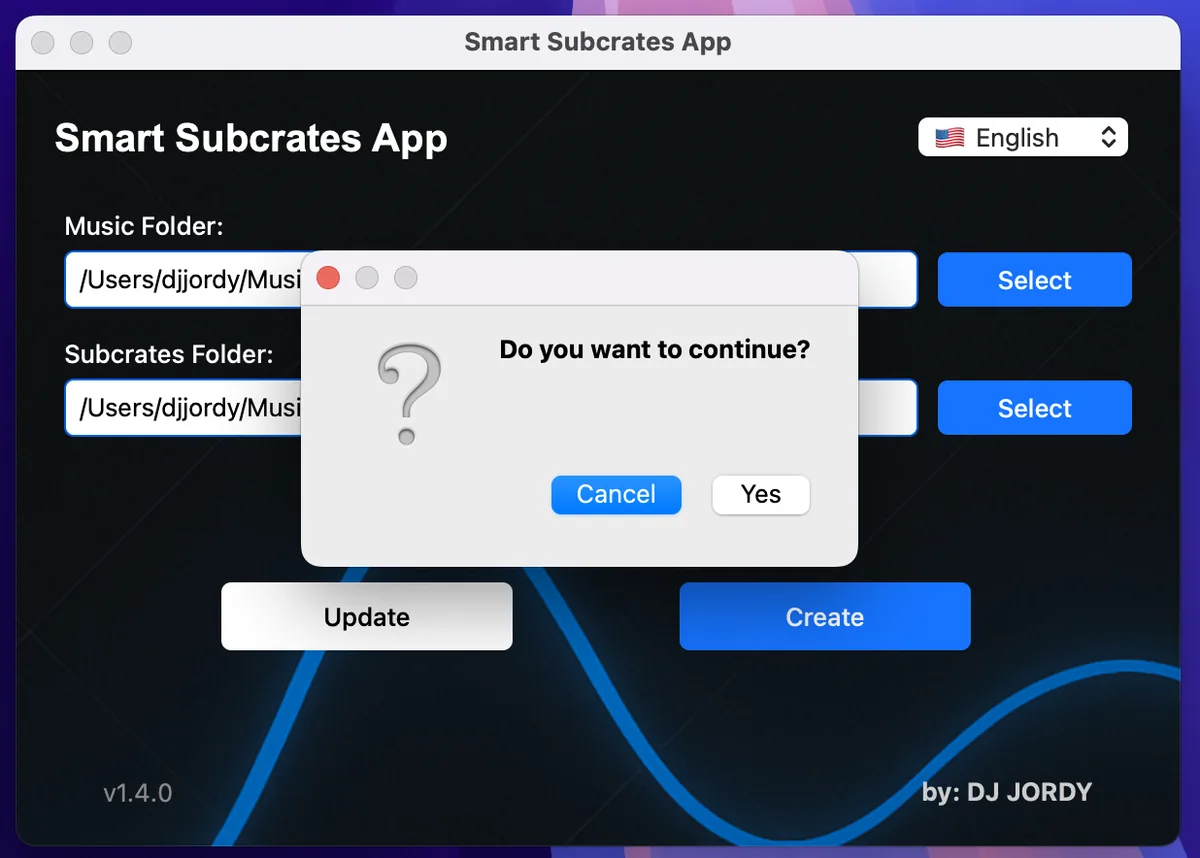
Task: Click main window's close button
Action: (x=43, y=43)
